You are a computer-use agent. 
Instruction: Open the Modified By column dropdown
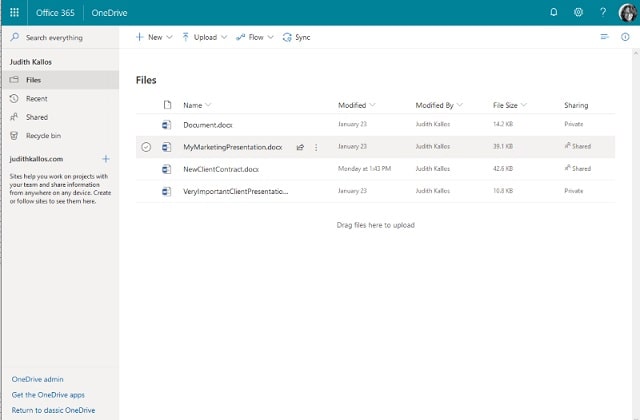click(x=460, y=105)
